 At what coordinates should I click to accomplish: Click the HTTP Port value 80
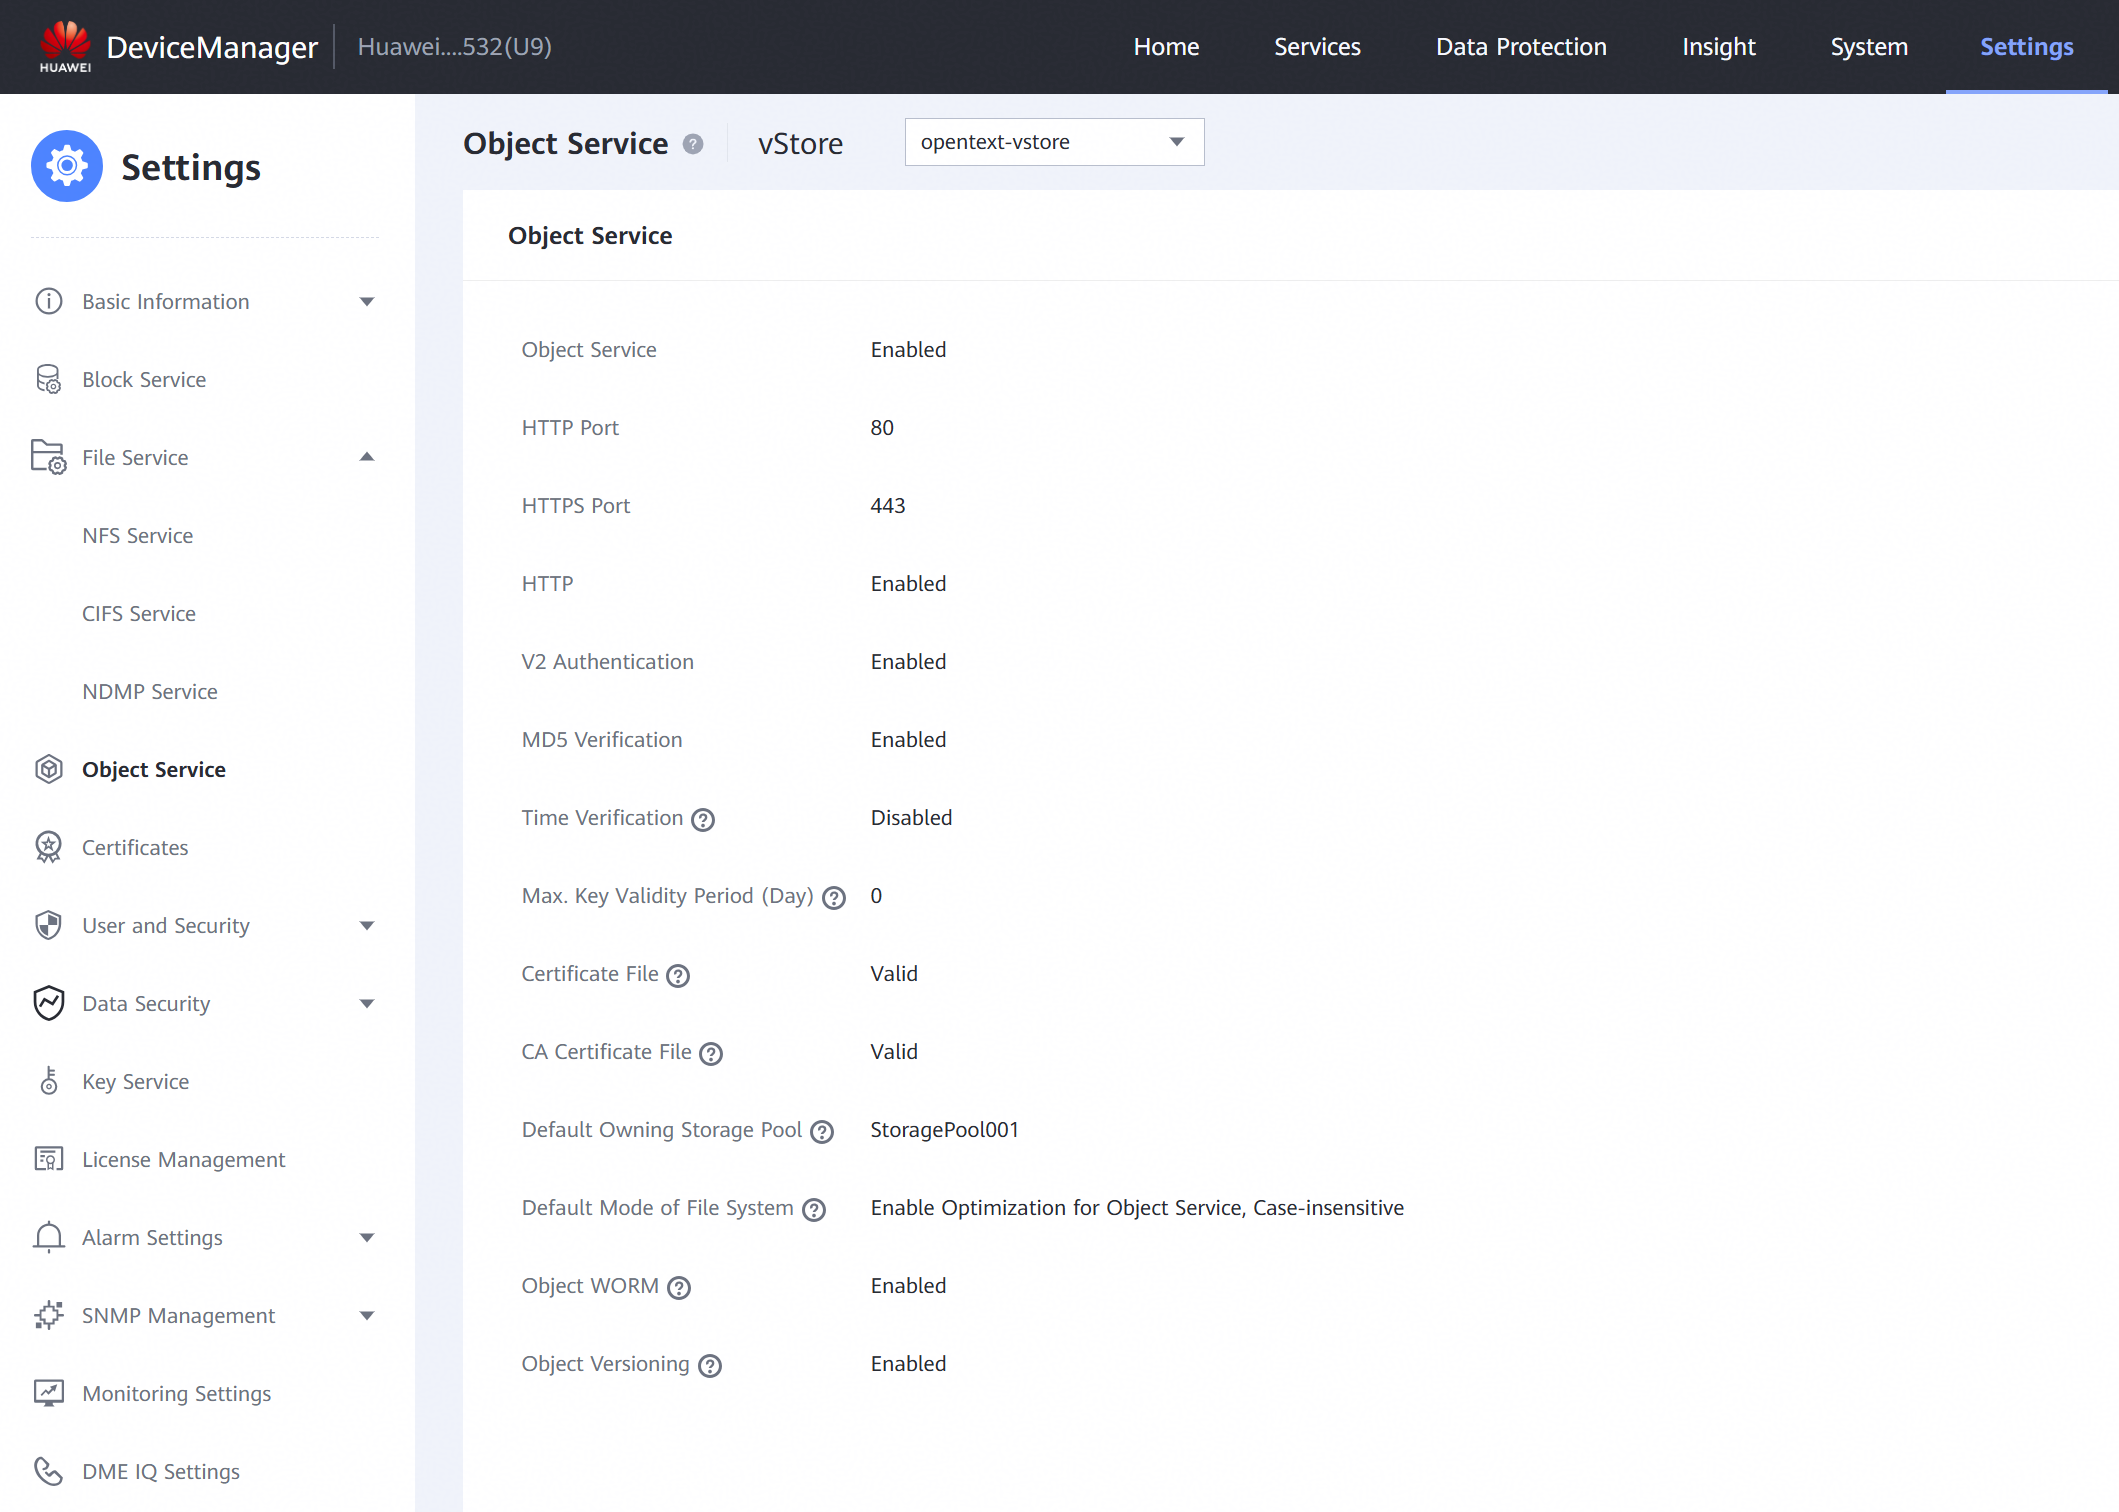point(882,427)
